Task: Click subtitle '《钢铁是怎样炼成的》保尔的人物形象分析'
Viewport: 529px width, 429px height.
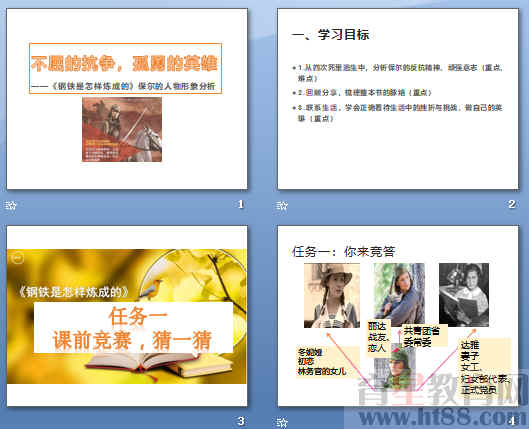Action: 123,86
